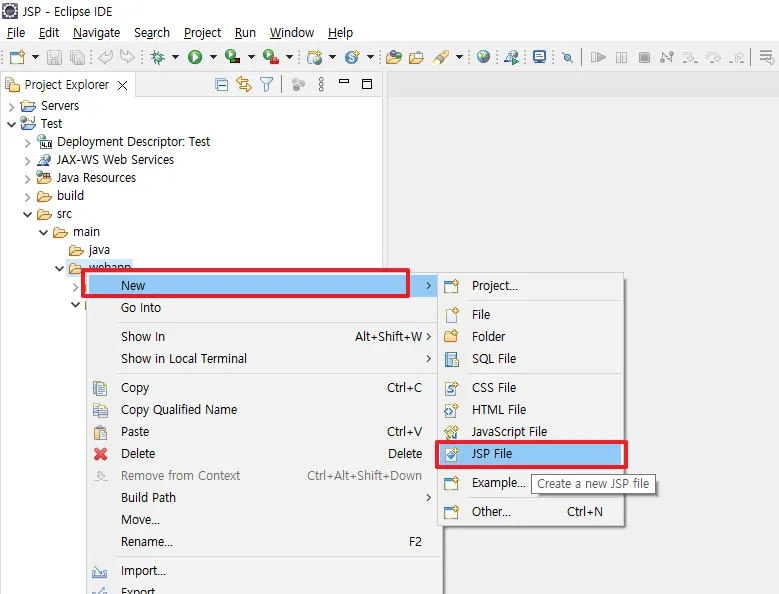Open the Window menu in menu bar
Screen dimensions: 779x594
291,33
